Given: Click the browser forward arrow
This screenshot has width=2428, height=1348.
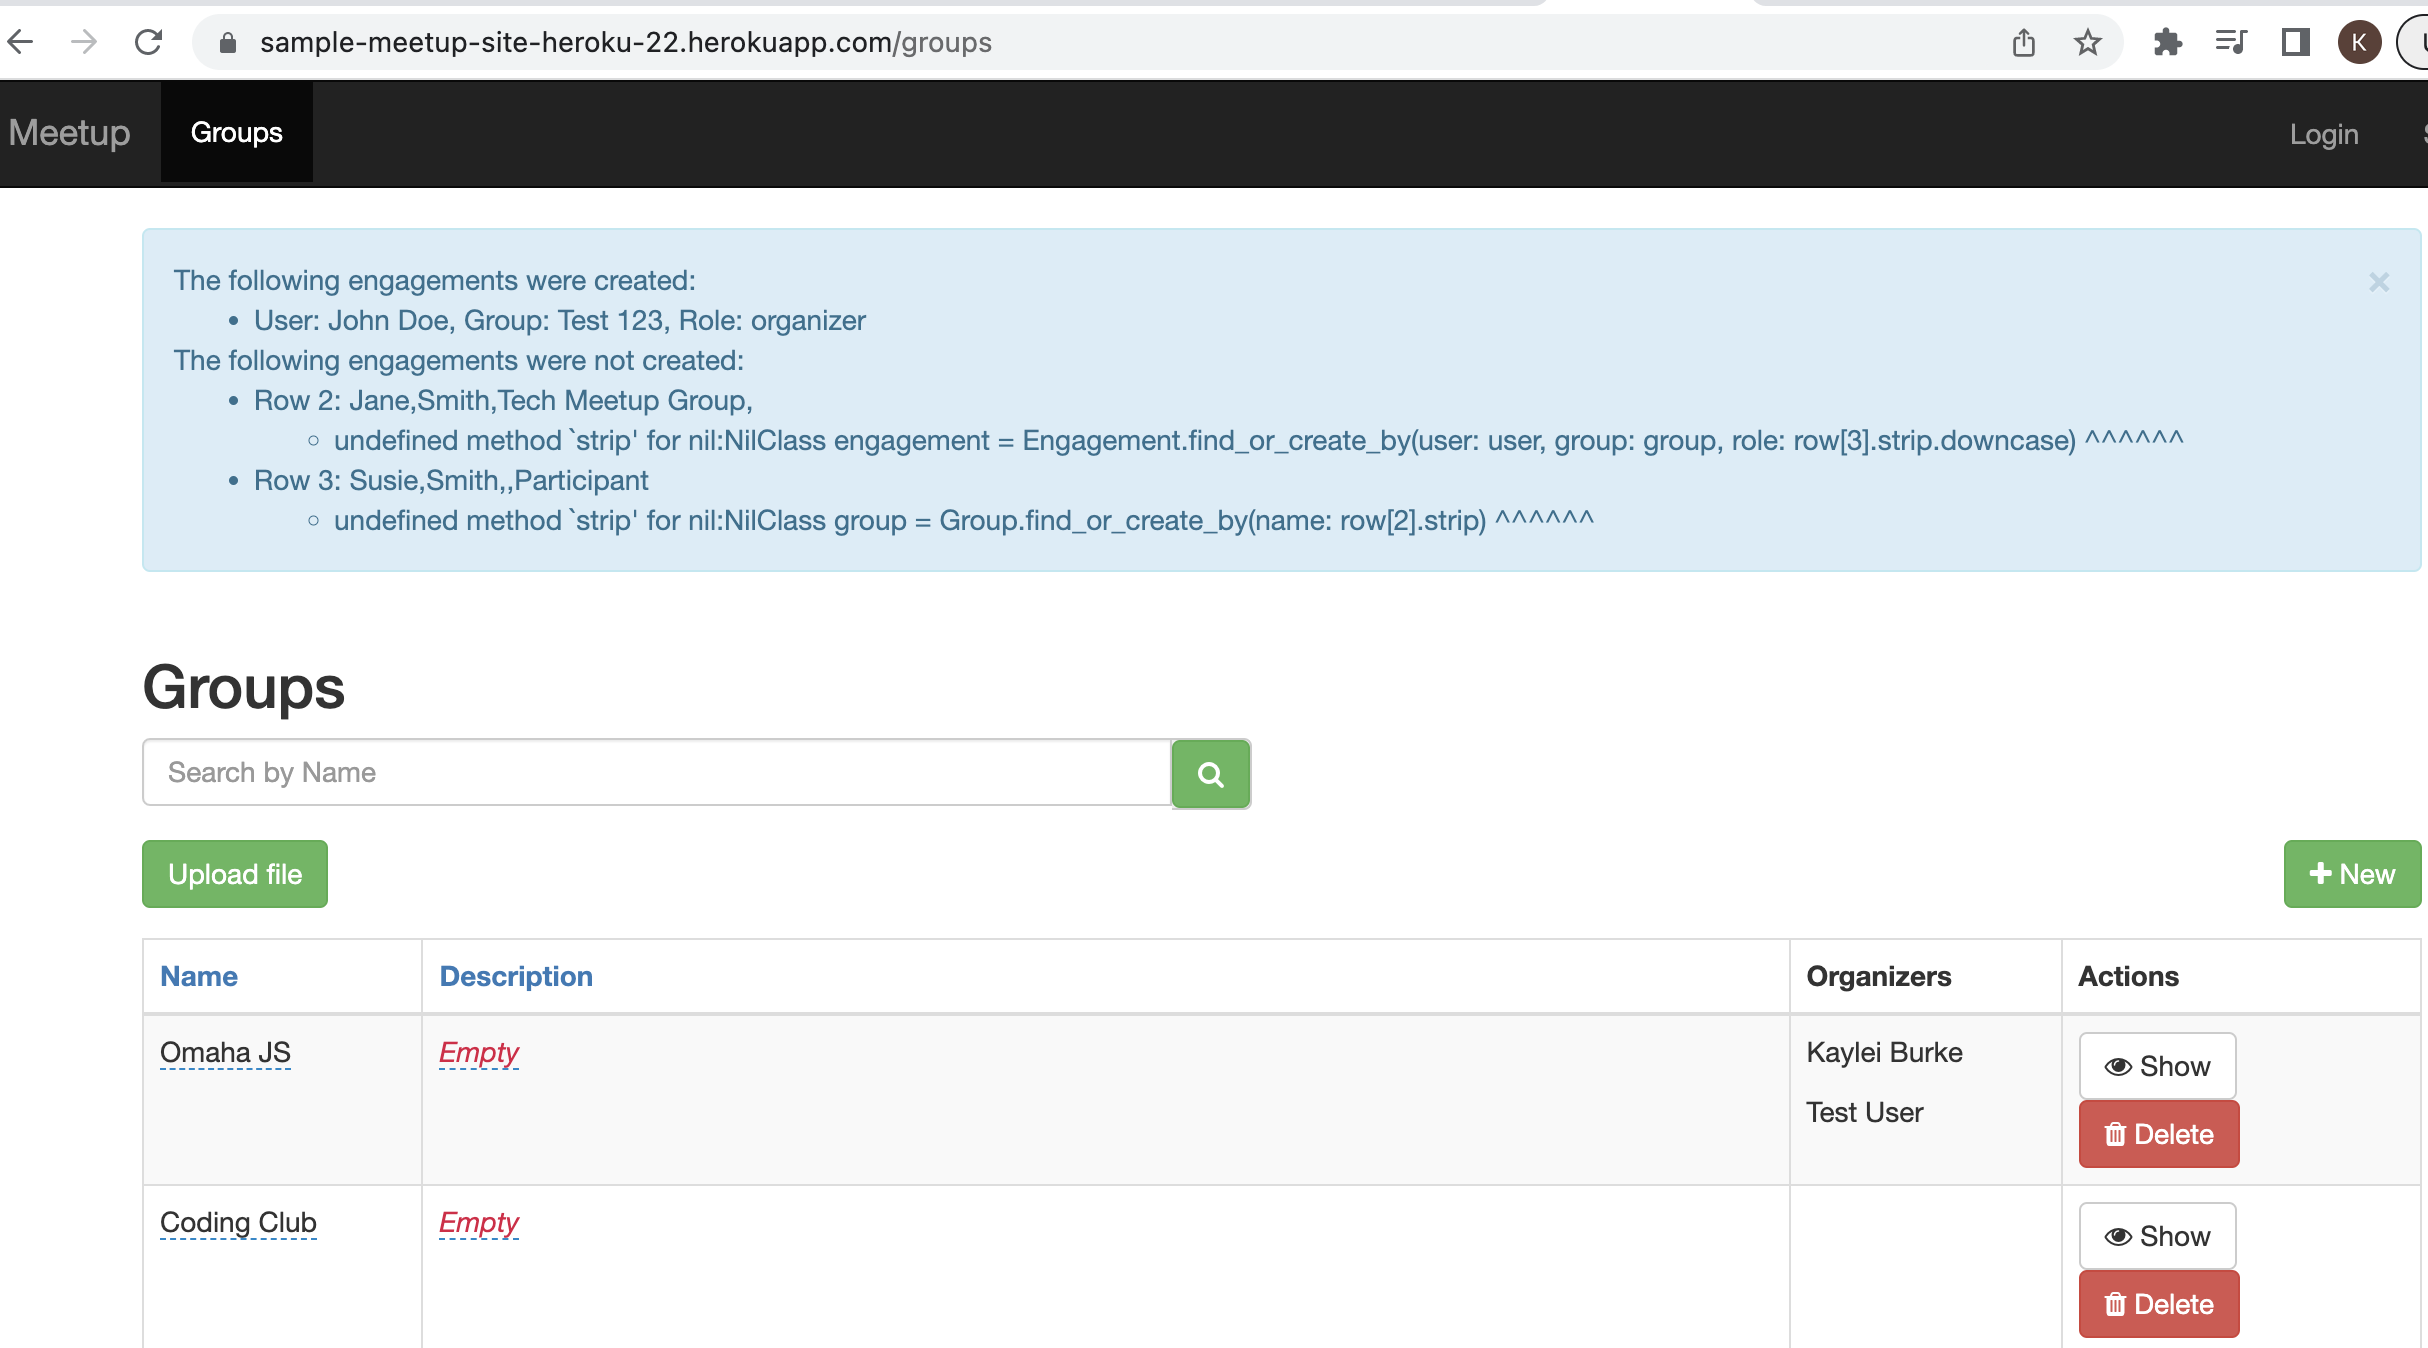Looking at the screenshot, I should point(84,42).
